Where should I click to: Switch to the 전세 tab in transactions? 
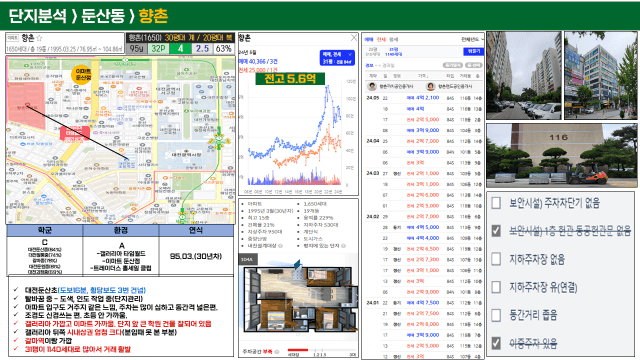pyautogui.click(x=381, y=40)
